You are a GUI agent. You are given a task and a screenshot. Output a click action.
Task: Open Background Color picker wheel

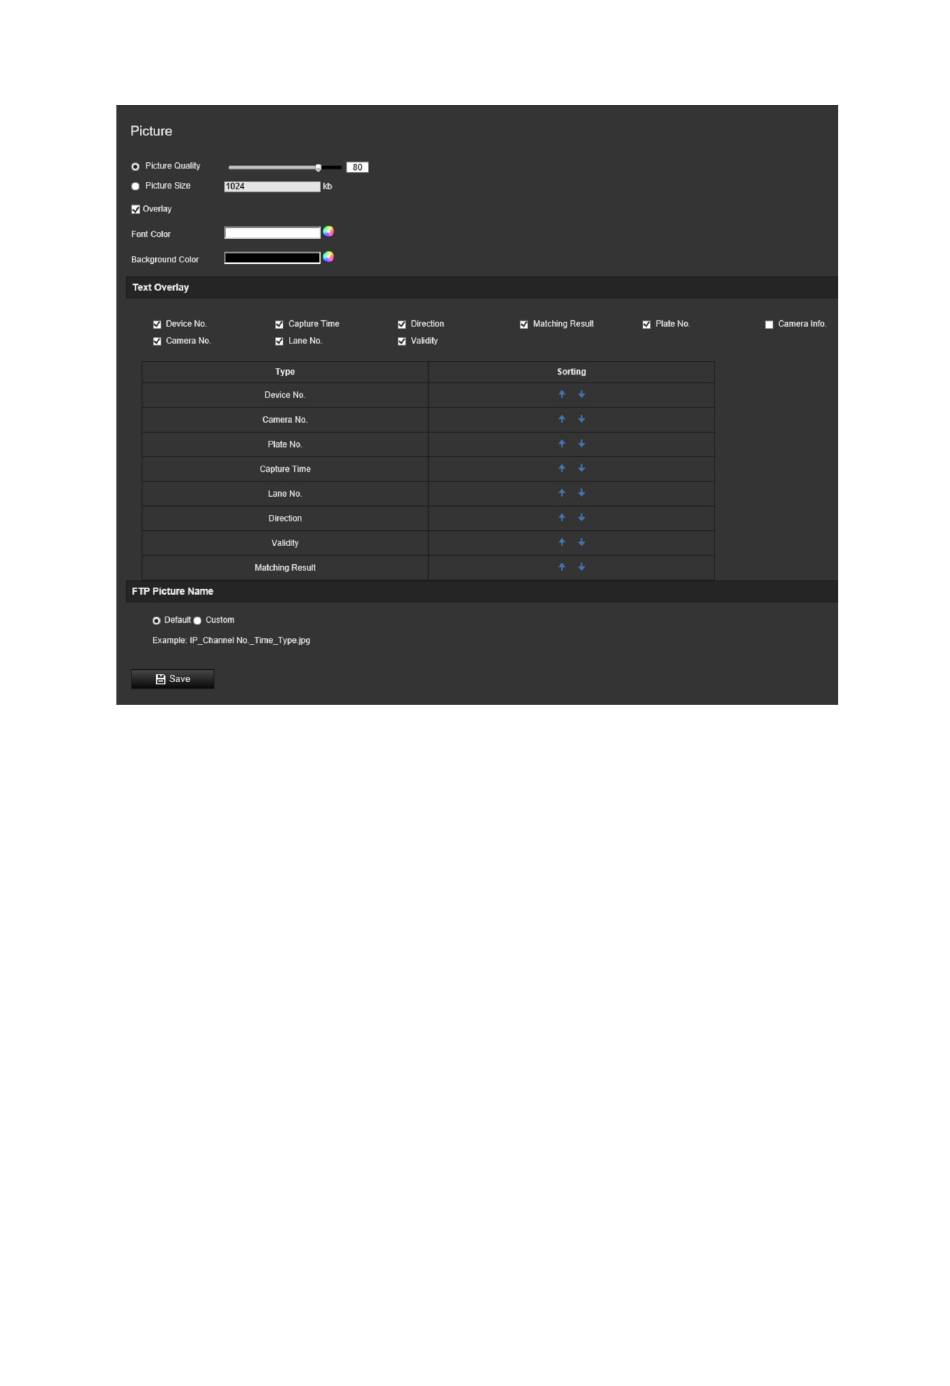click(x=328, y=257)
